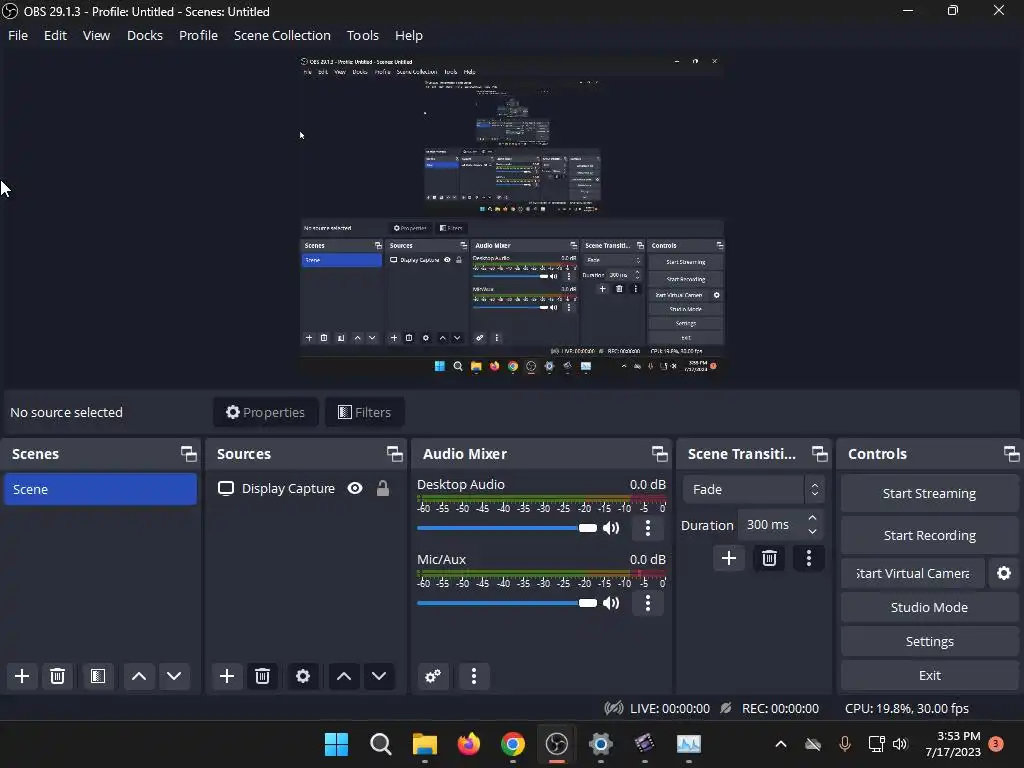Image resolution: width=1024 pixels, height=768 pixels.
Task: Click Start Streaming
Action: tap(929, 494)
